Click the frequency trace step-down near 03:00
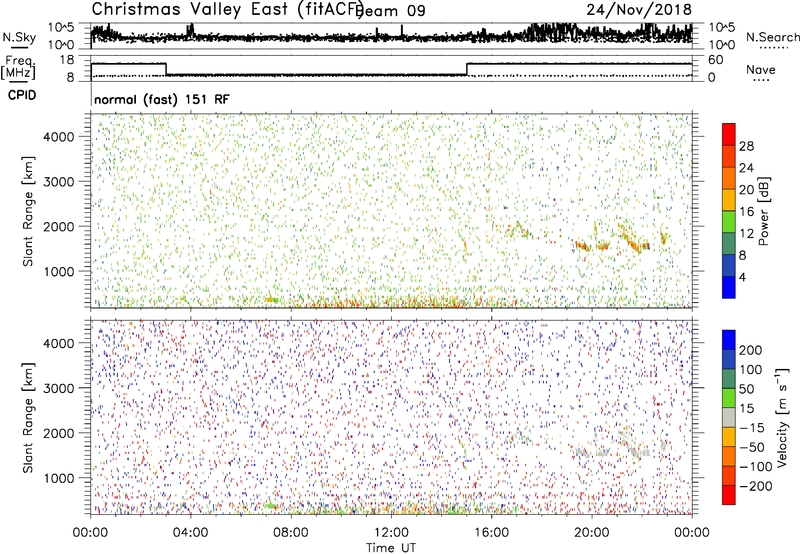The width and height of the screenshot is (800, 554). coord(166,69)
